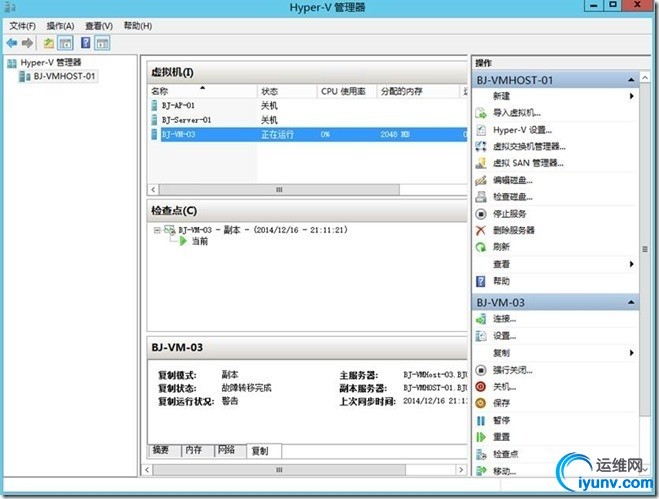Open the 查看(V) menu
The image size is (659, 499).
coord(99,26)
